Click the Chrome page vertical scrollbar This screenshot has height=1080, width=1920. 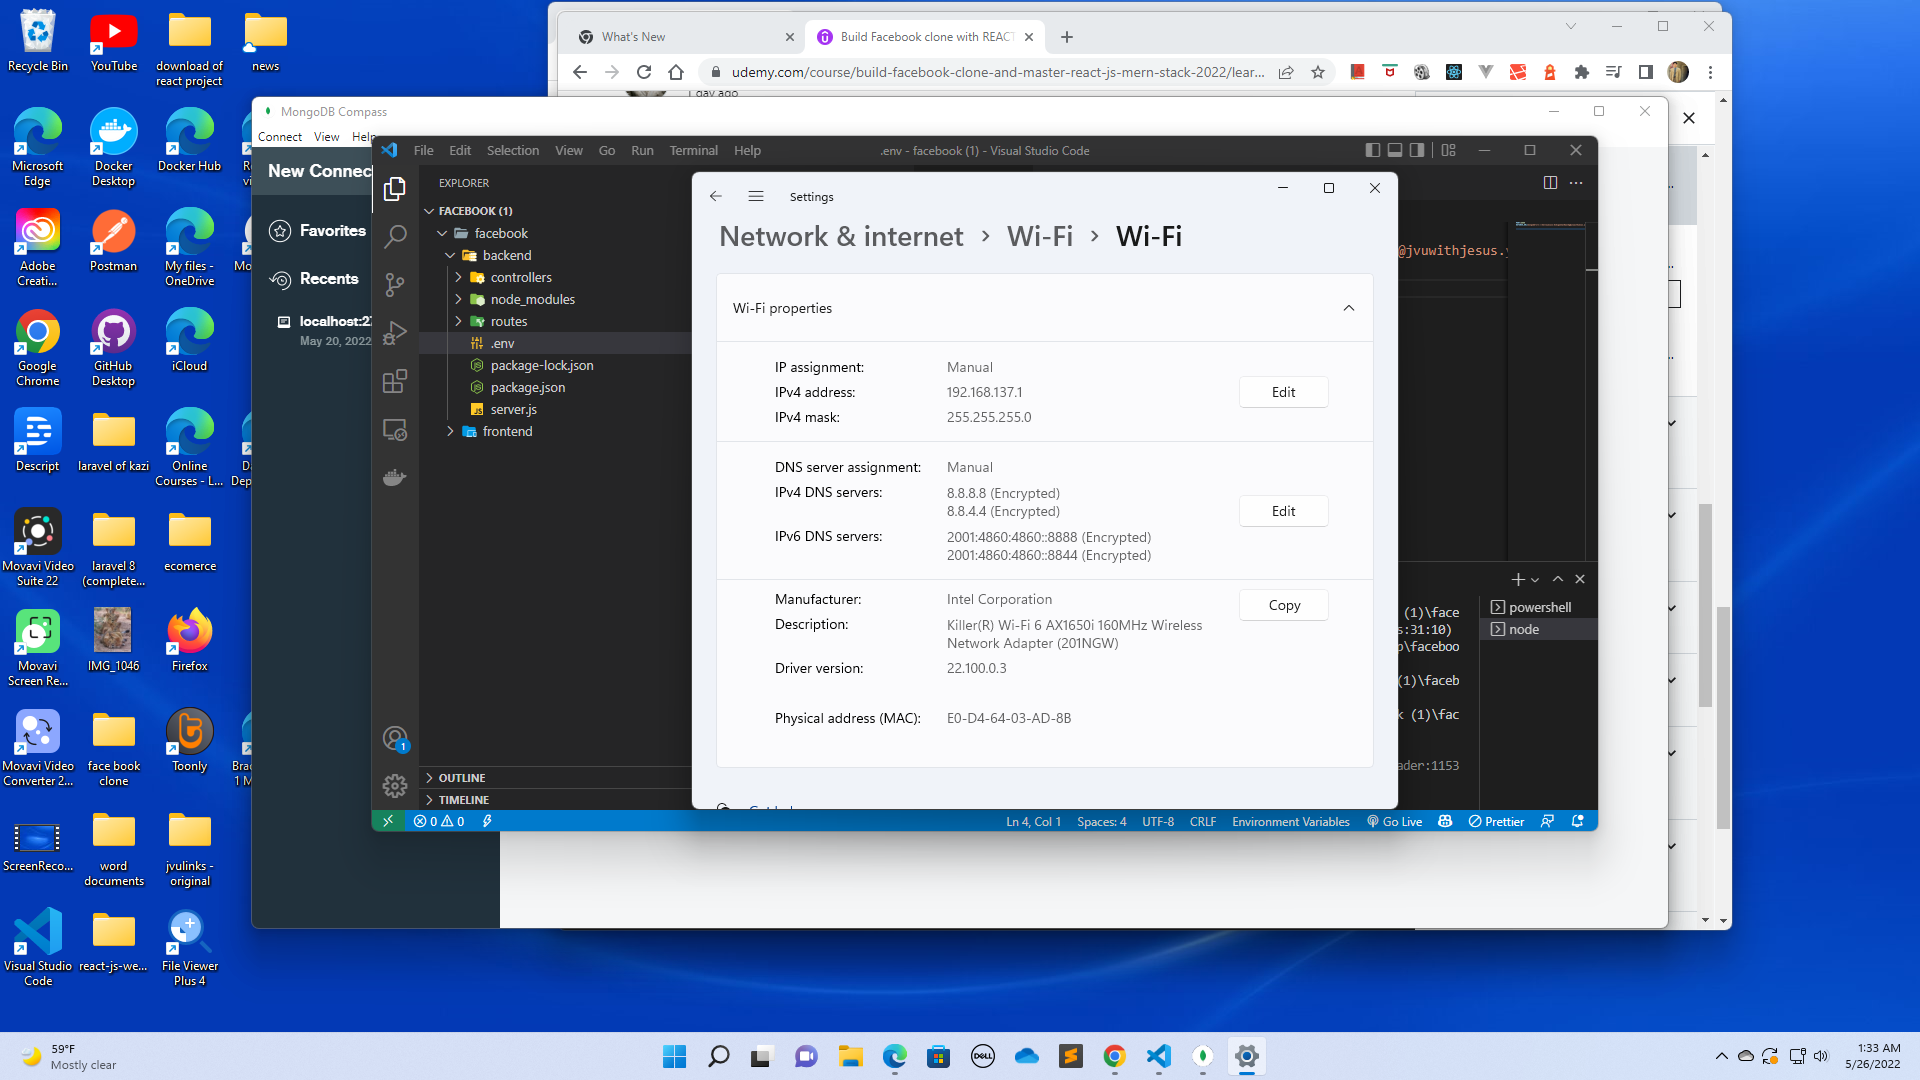tap(1723, 720)
